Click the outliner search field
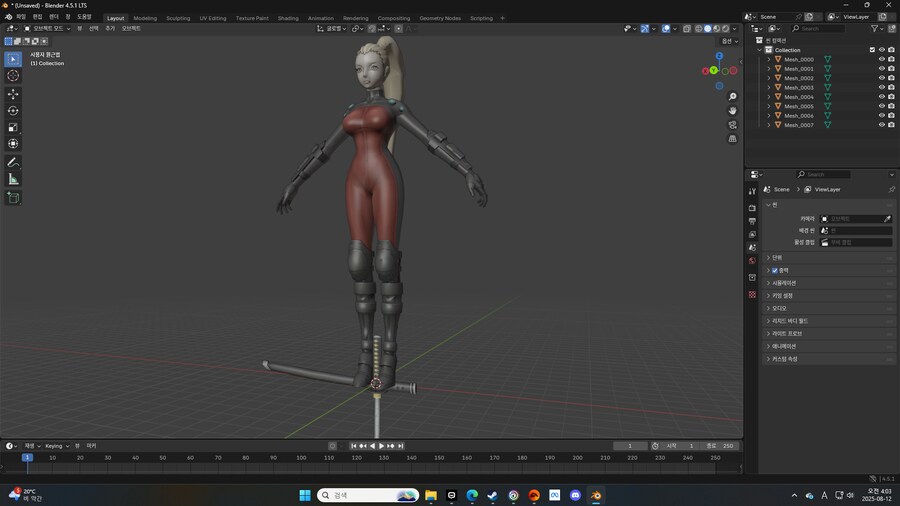Viewport: 900px width, 506px height. (x=817, y=28)
